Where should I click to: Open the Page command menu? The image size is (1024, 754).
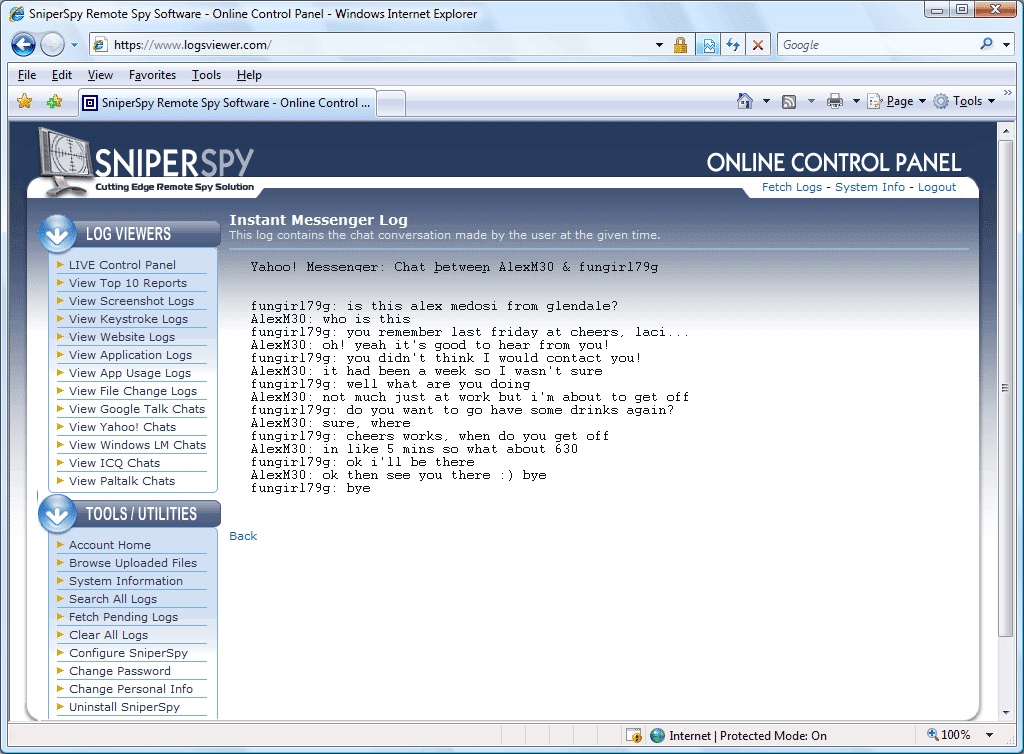tap(897, 101)
